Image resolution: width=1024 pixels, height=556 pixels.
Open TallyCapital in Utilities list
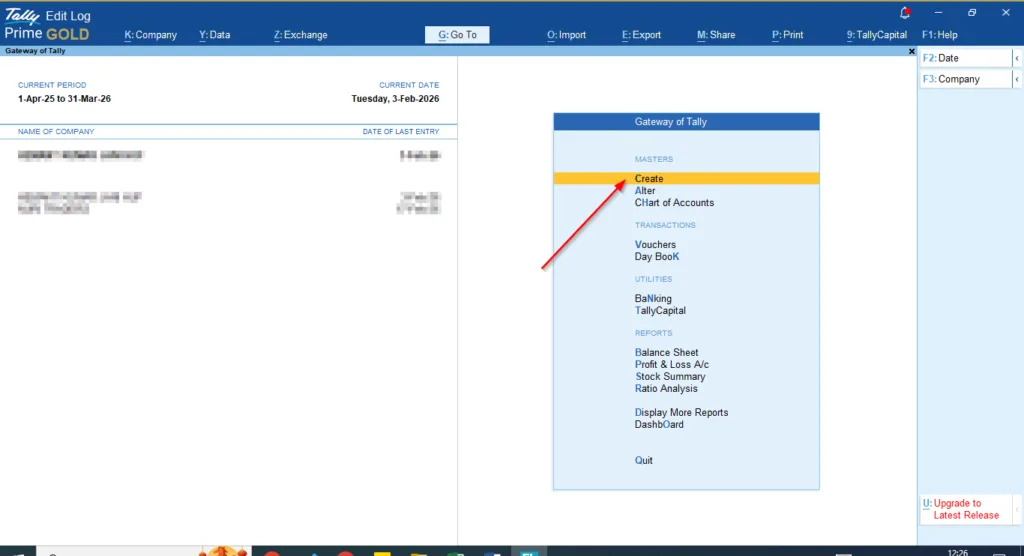660,310
